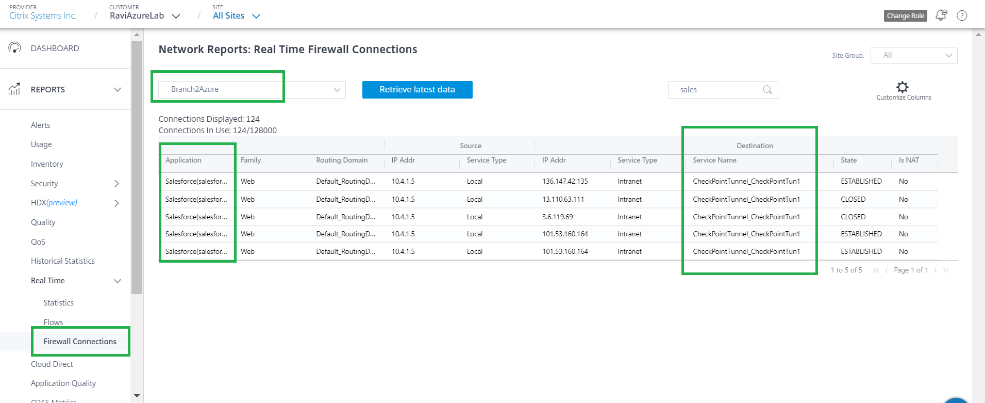Click destination IP 13.110.63.111

[x=562, y=200]
